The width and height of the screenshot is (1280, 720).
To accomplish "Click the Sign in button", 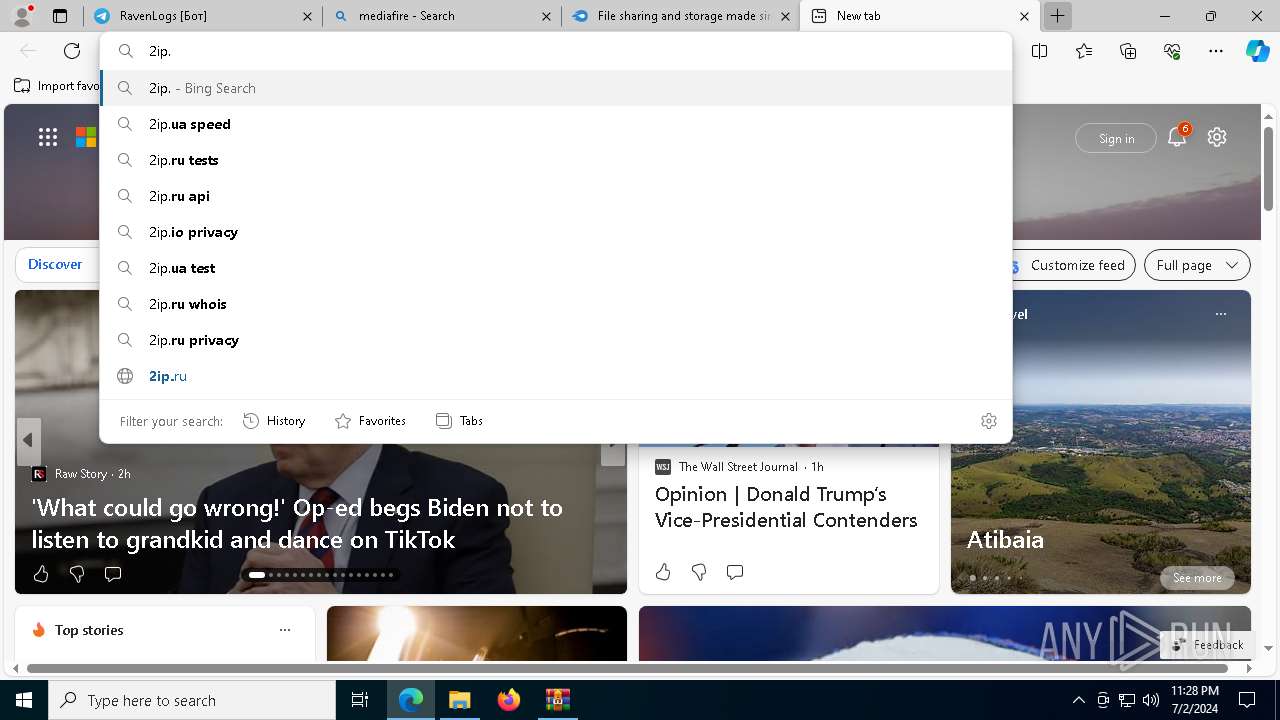I will coord(1116,138).
